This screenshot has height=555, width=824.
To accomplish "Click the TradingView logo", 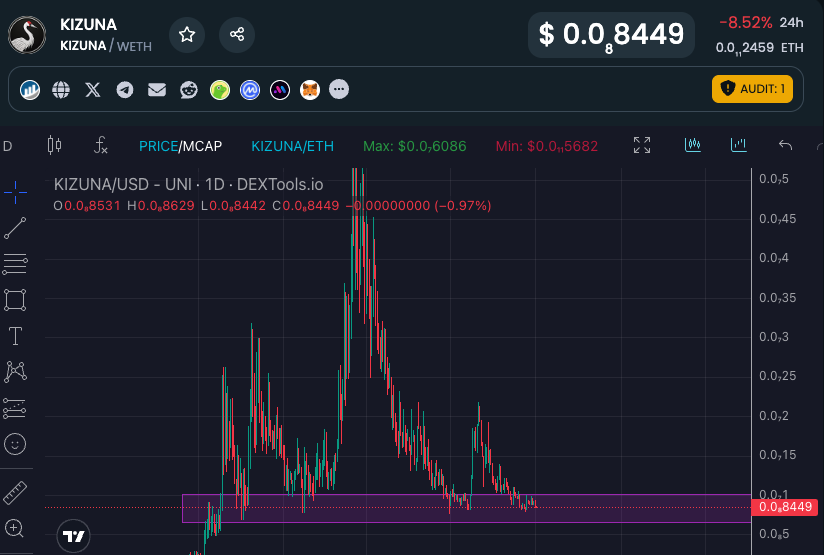I will [x=74, y=536].
